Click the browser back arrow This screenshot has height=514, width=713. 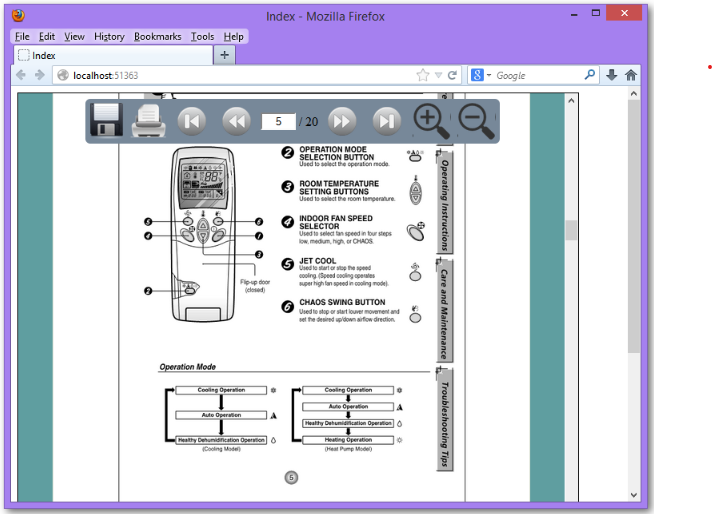[x=21, y=75]
